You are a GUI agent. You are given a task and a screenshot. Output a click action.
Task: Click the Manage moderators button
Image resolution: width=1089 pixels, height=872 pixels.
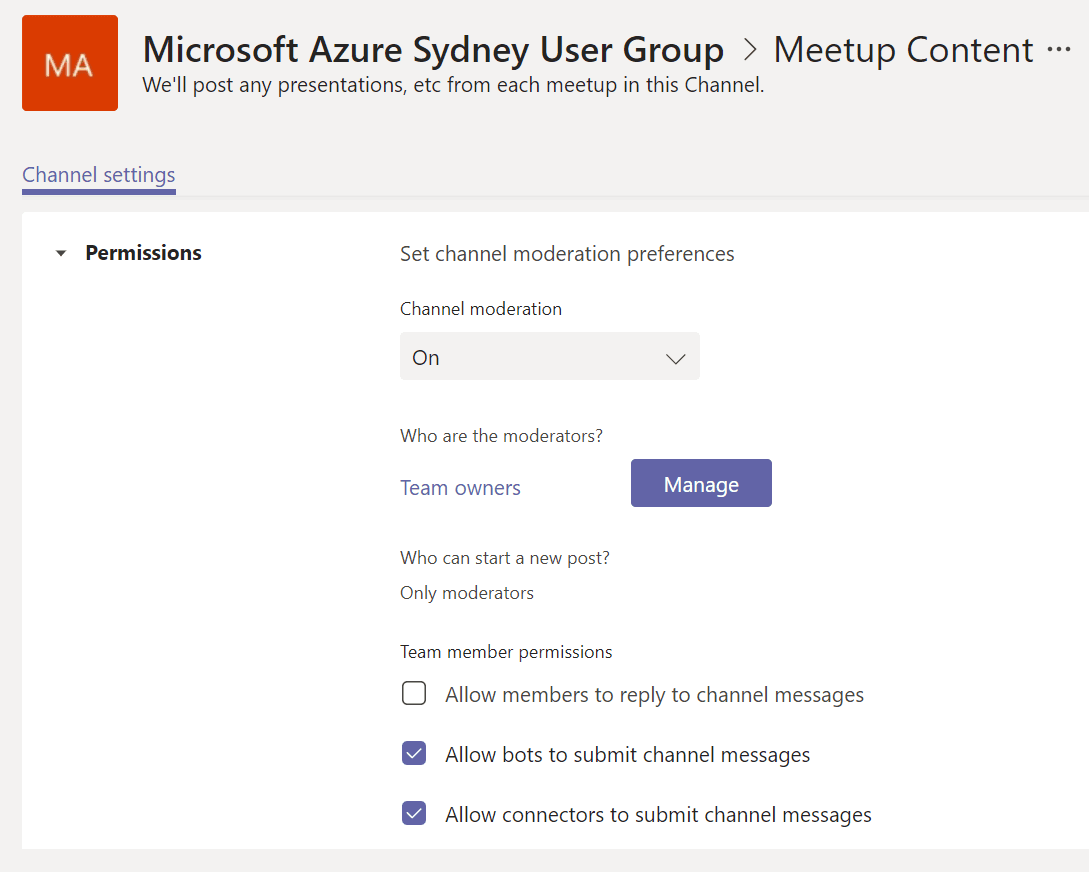point(701,483)
